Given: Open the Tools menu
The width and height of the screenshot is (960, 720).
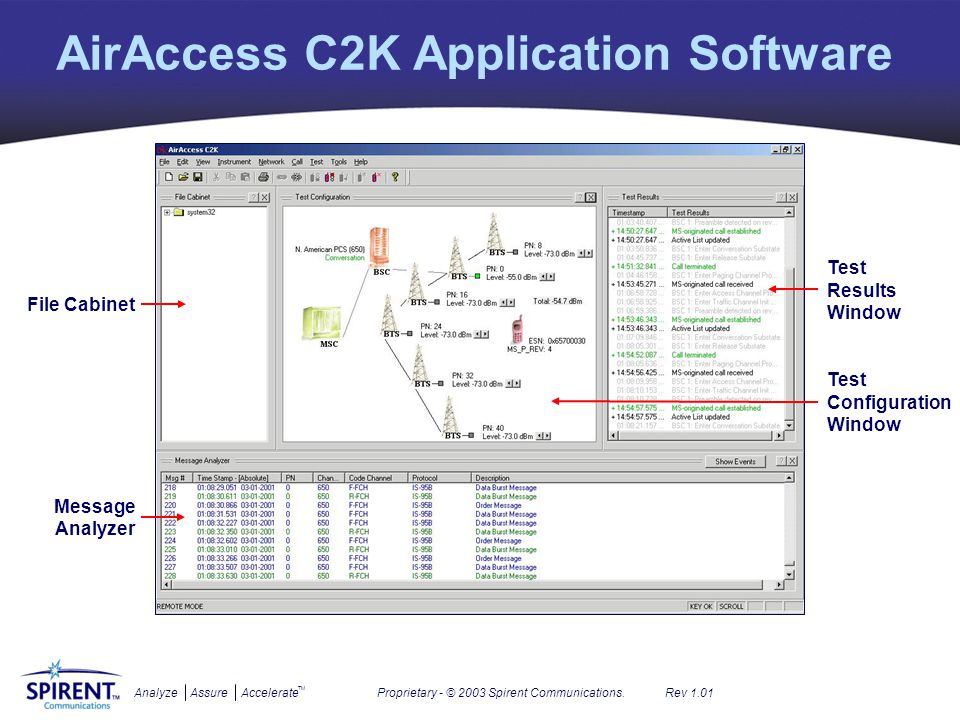Looking at the screenshot, I should [x=339, y=162].
